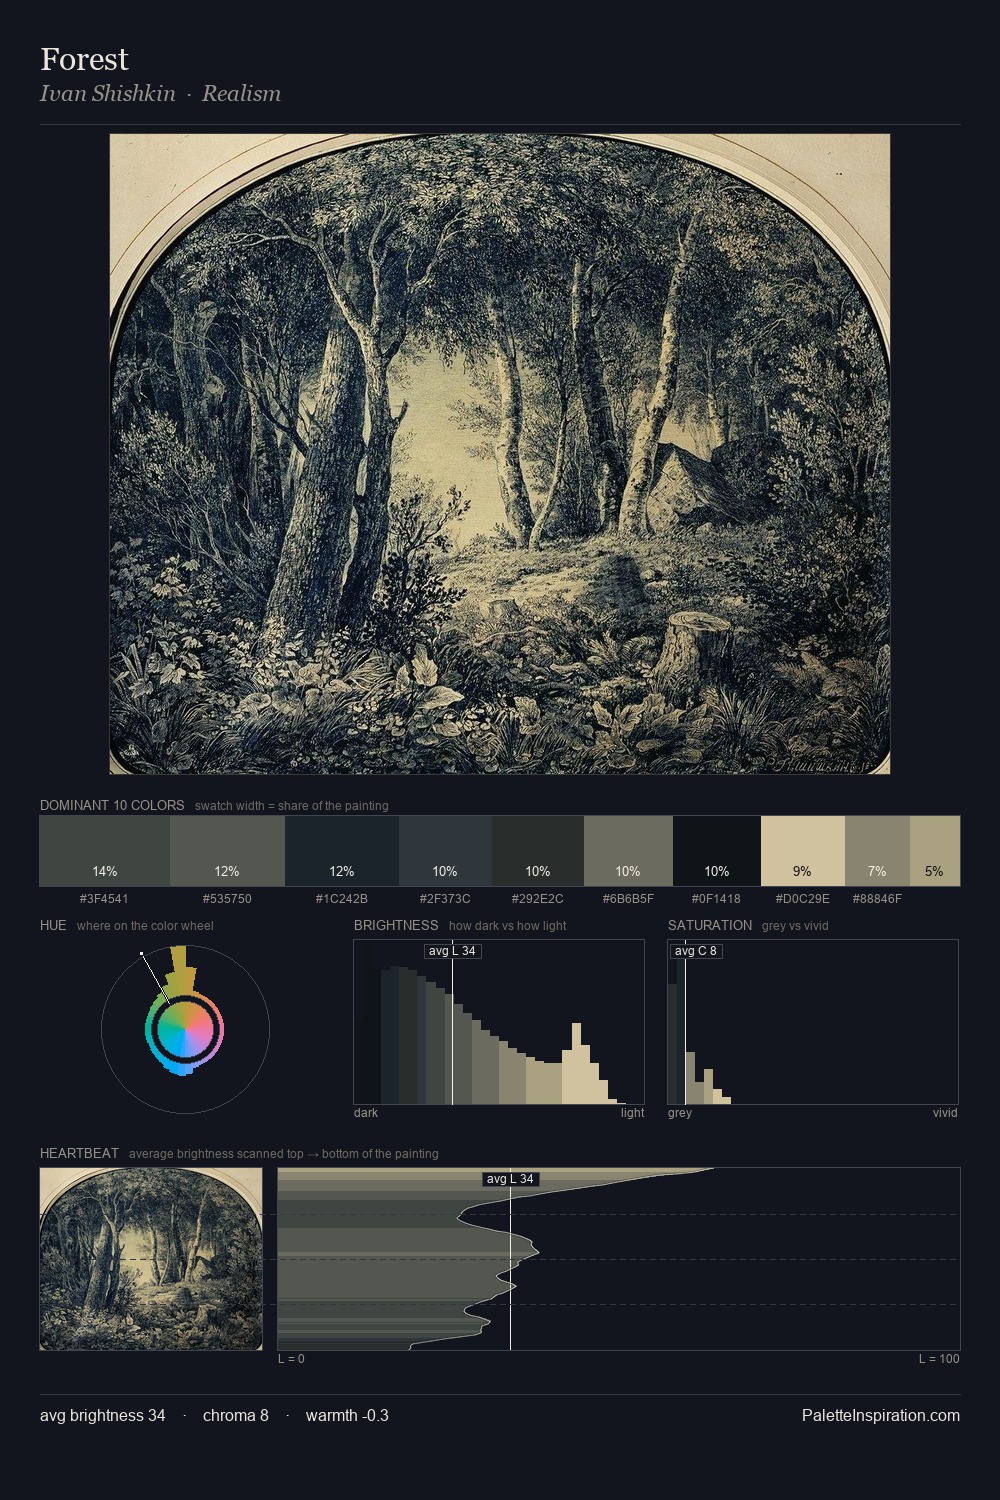Click the #3F4541 color swatch at 14%
Screen dimensions: 1000x1500
click(x=105, y=851)
